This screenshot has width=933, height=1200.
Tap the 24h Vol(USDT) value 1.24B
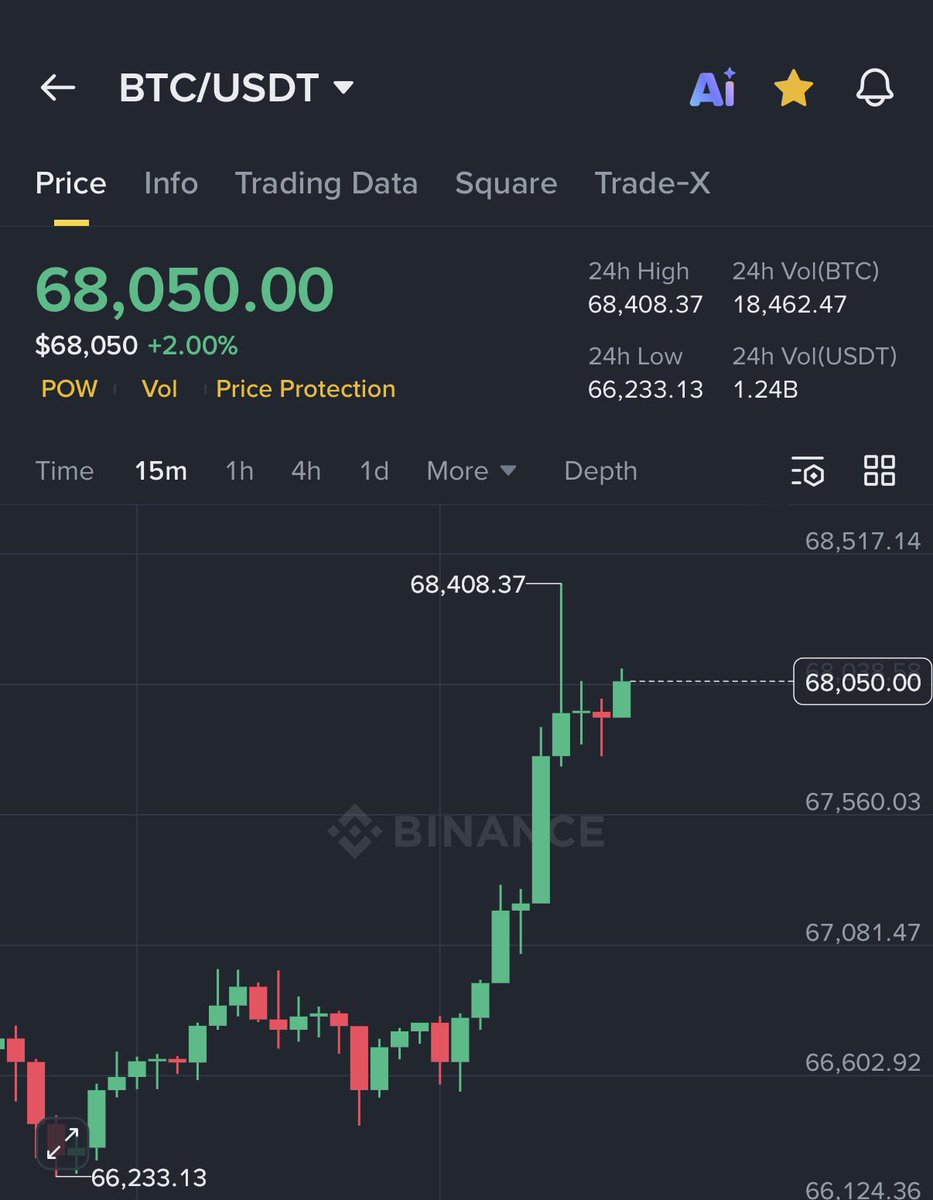(x=765, y=390)
